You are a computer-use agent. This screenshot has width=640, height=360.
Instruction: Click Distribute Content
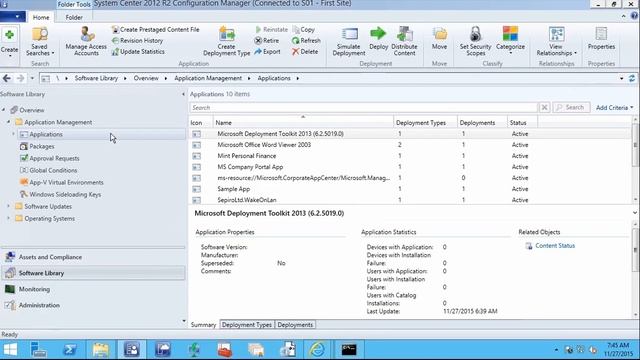point(404,41)
